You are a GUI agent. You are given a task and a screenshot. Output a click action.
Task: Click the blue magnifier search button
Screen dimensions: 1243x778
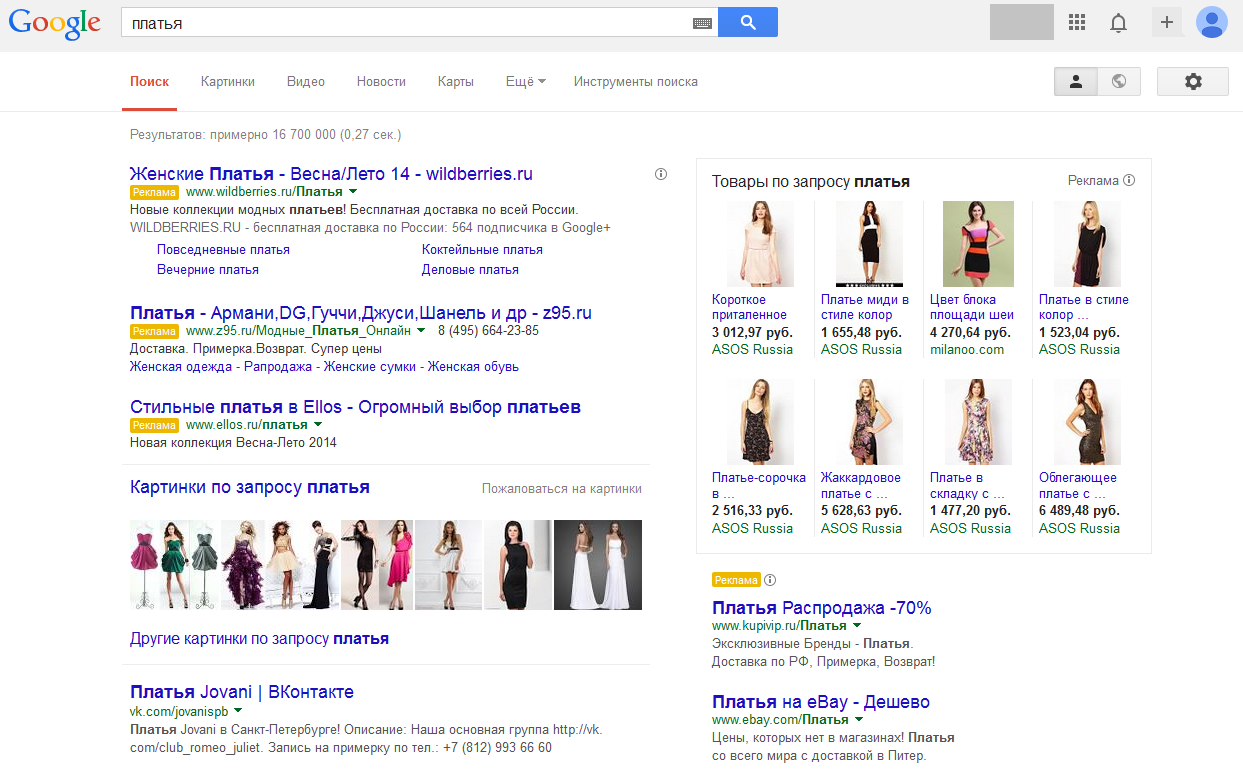point(747,22)
